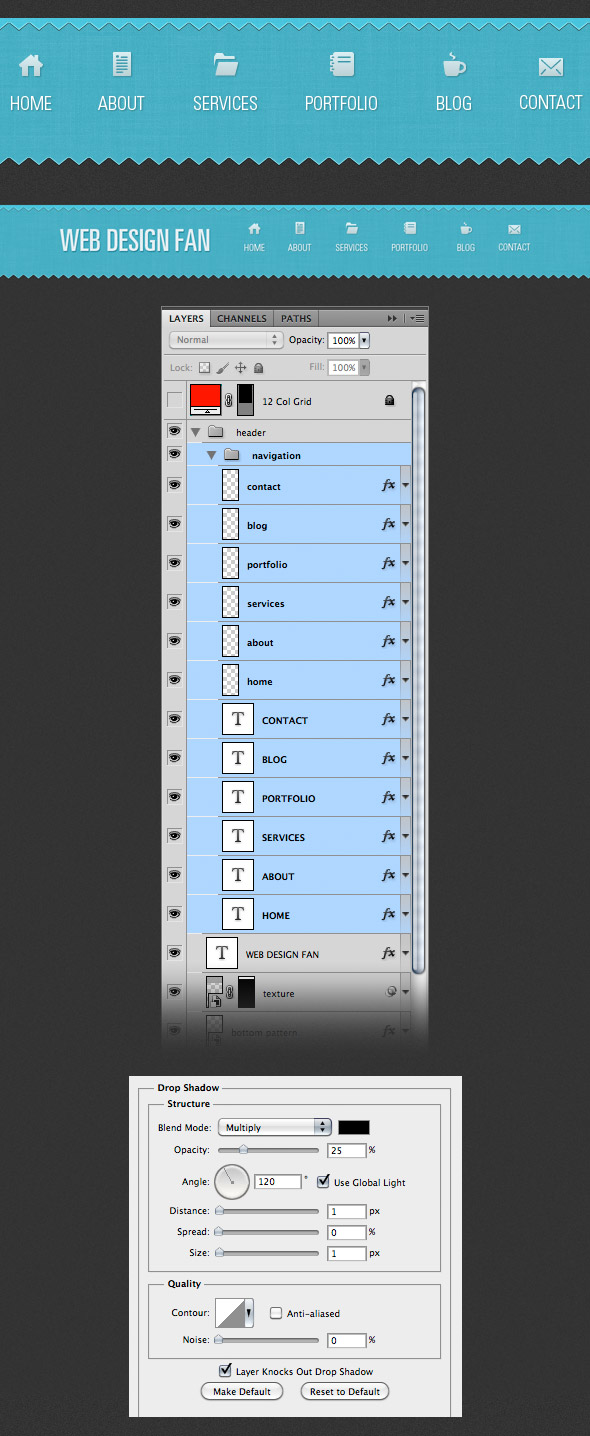Click the home icon in large navigation

coord(31,65)
